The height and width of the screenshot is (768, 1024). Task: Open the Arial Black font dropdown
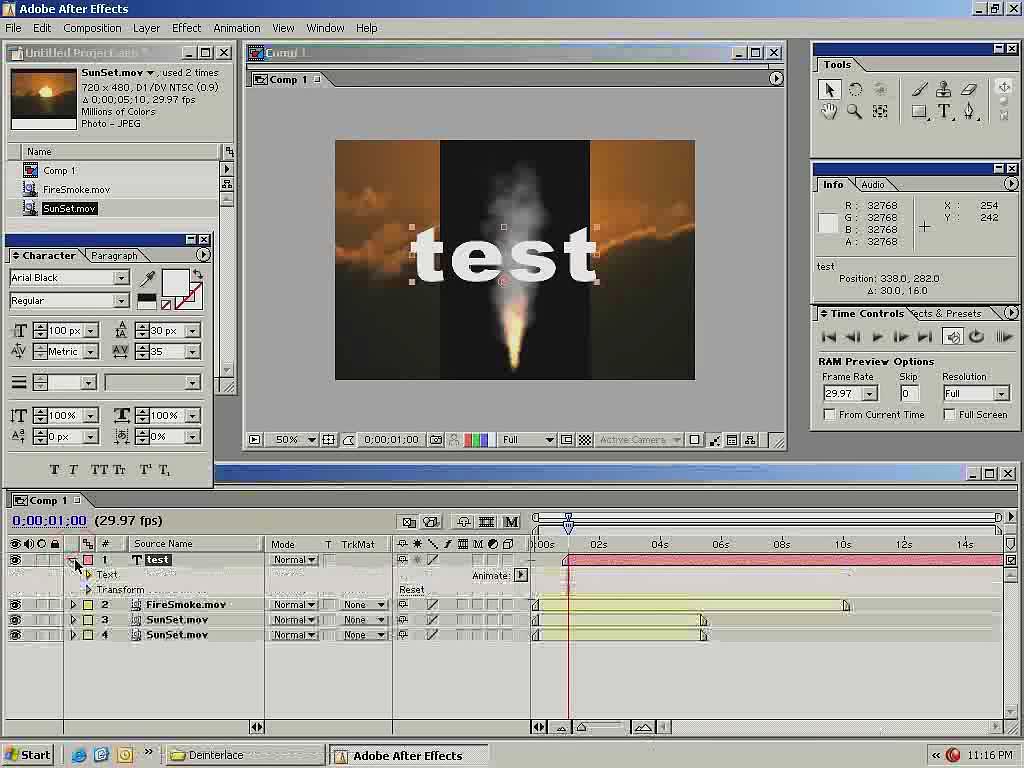(121, 278)
